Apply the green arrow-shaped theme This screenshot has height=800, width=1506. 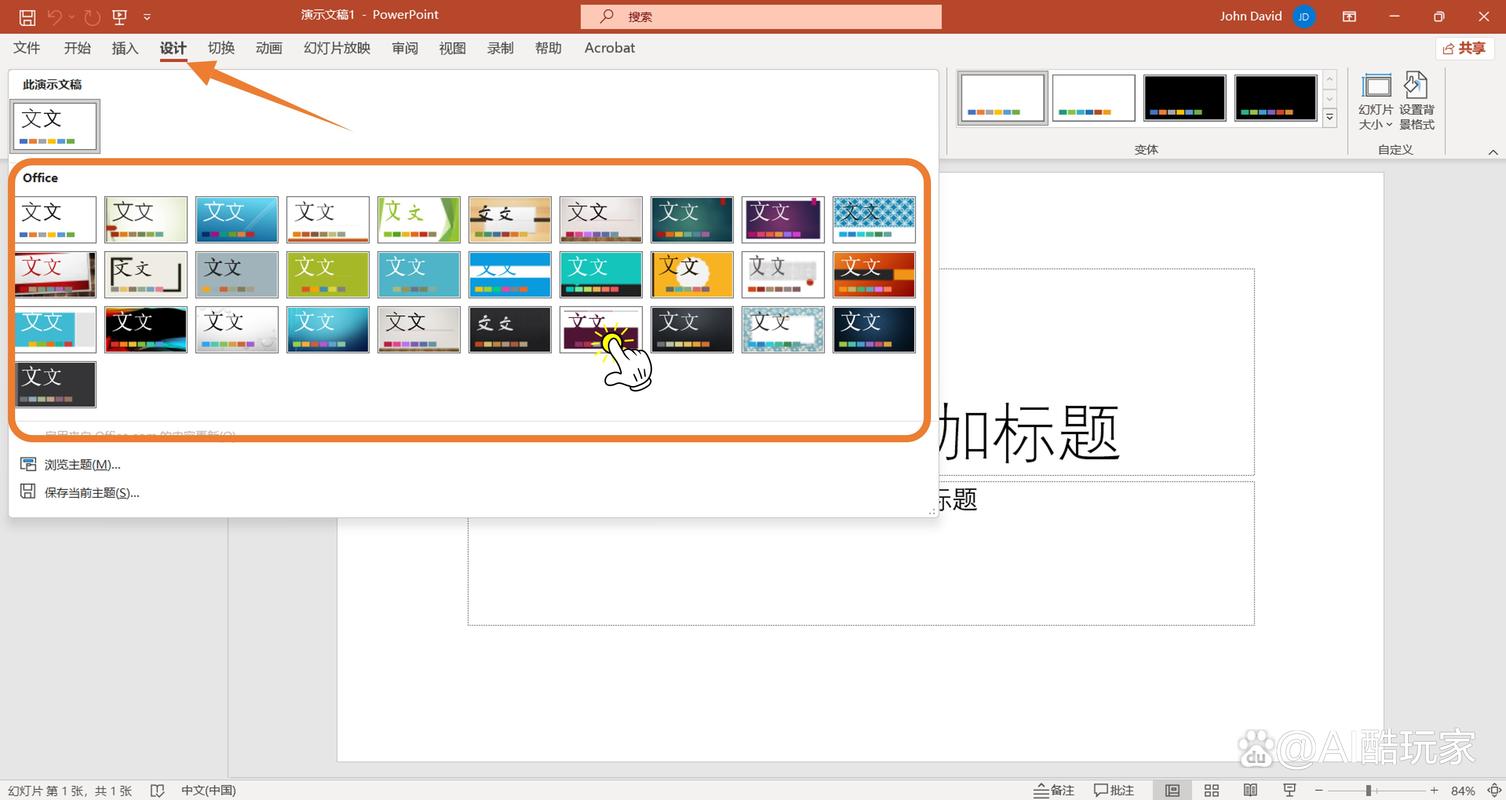419,219
